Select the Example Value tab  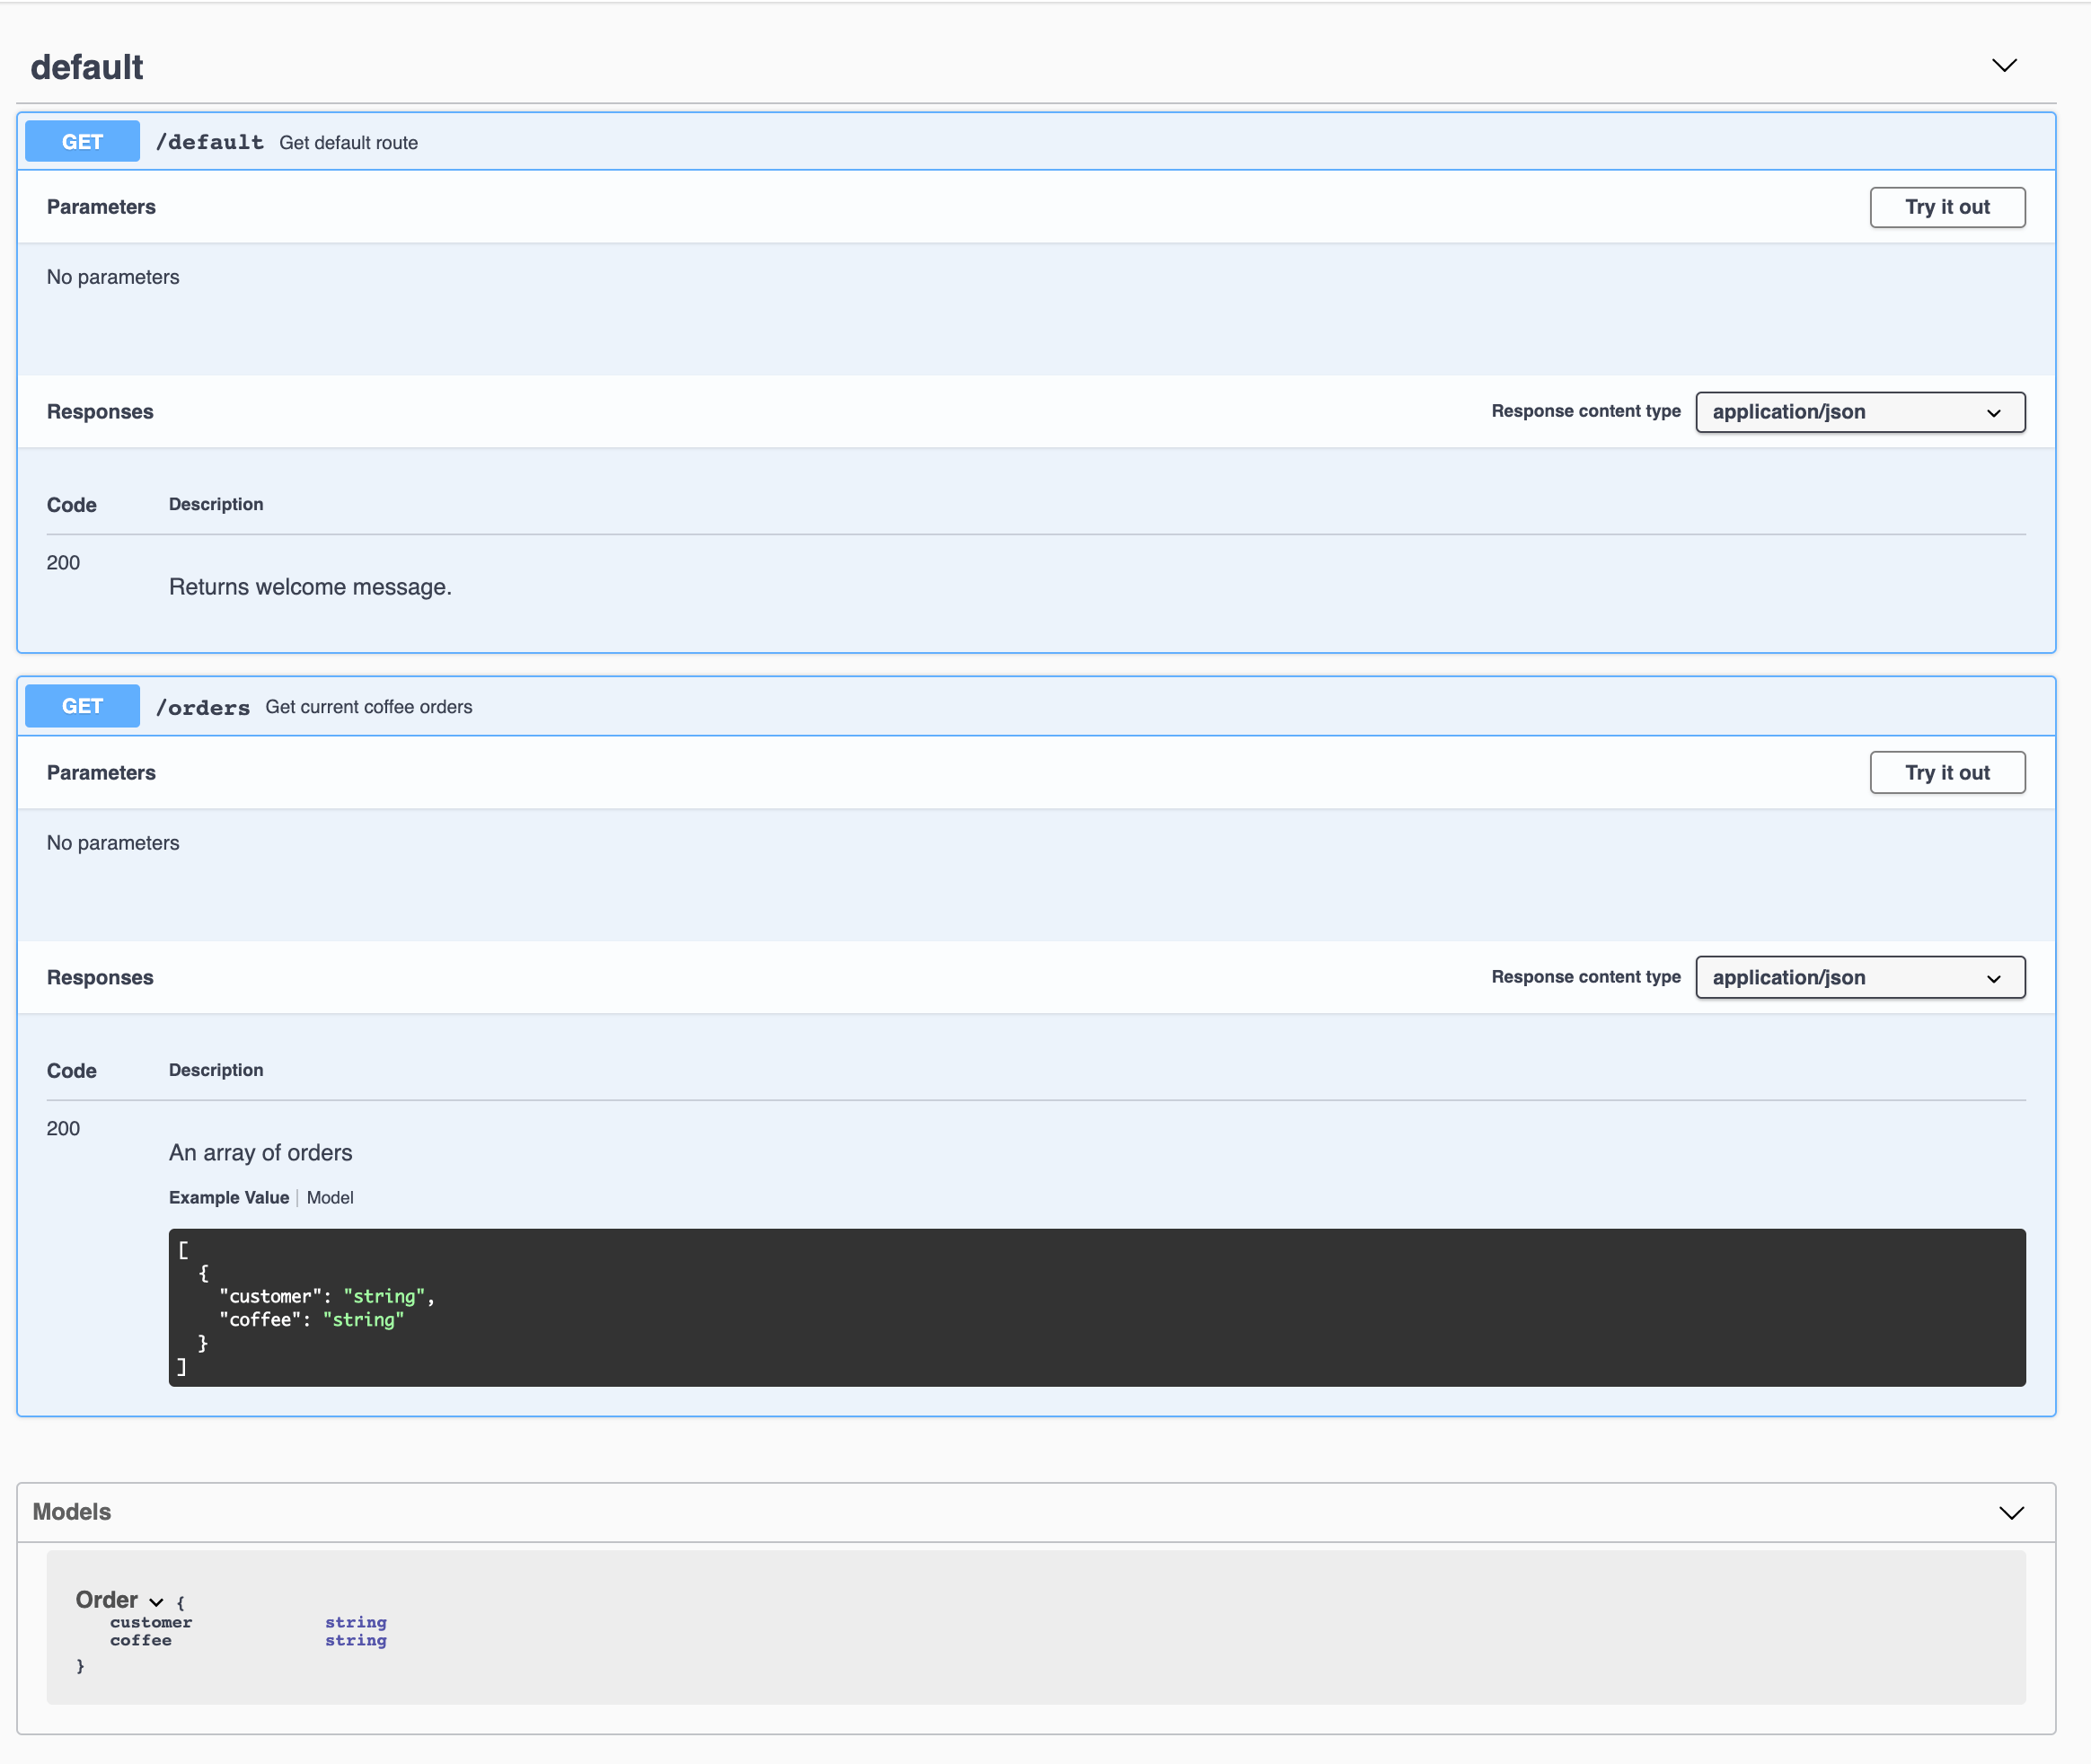coord(229,1197)
